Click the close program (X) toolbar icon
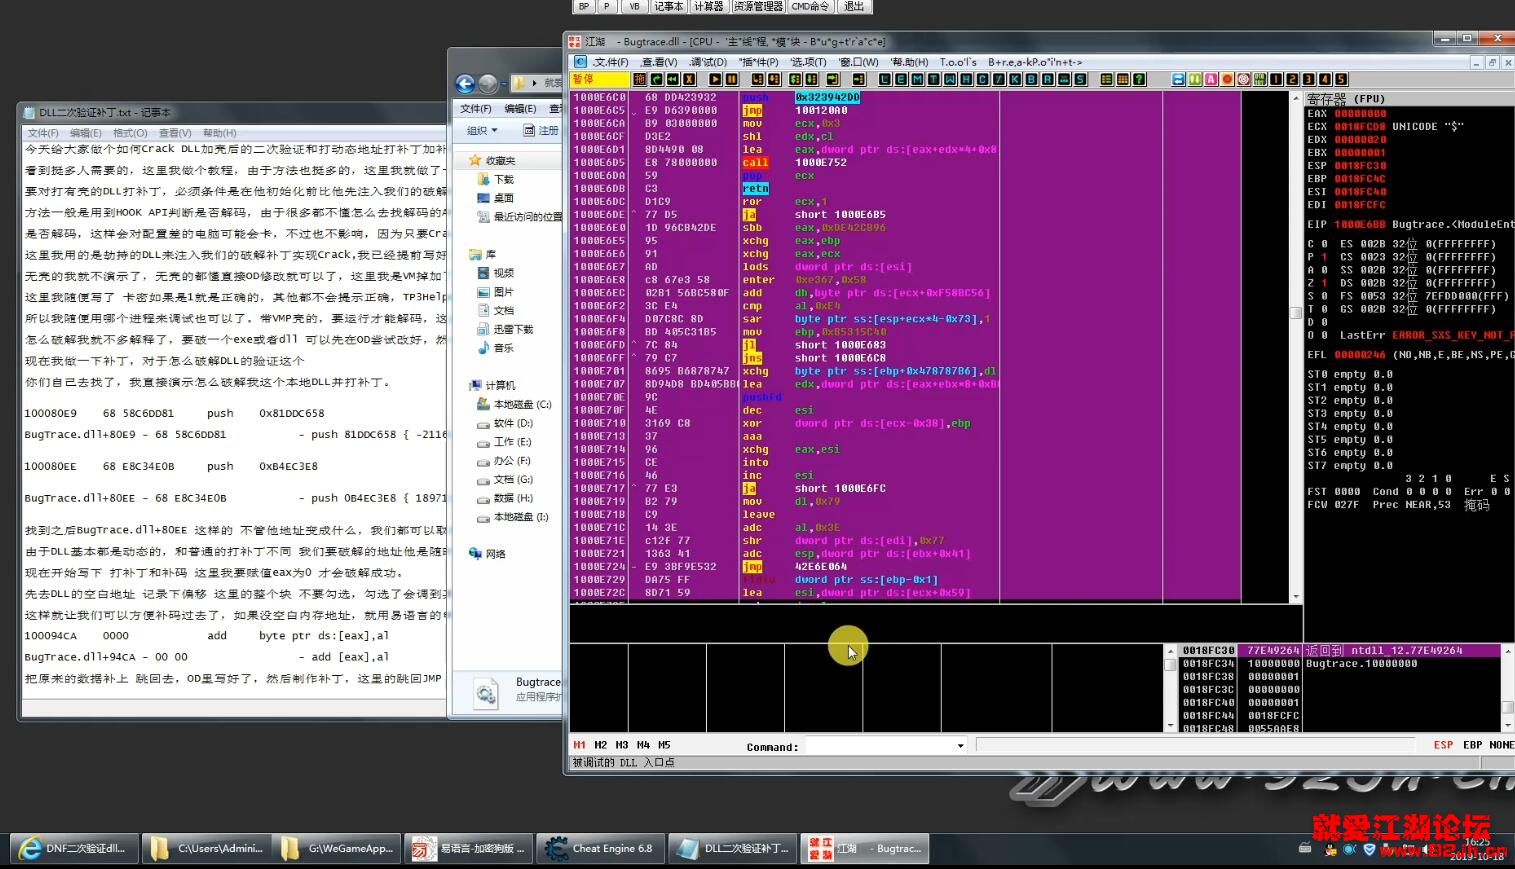 tap(689, 79)
